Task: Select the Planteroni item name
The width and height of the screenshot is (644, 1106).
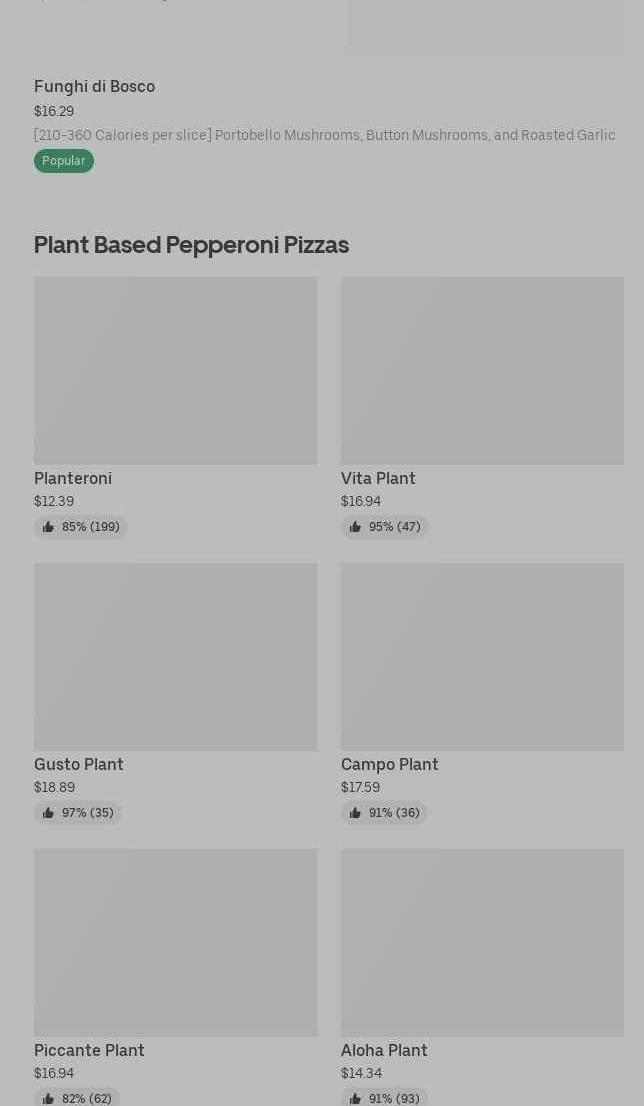Action: tap(73, 479)
